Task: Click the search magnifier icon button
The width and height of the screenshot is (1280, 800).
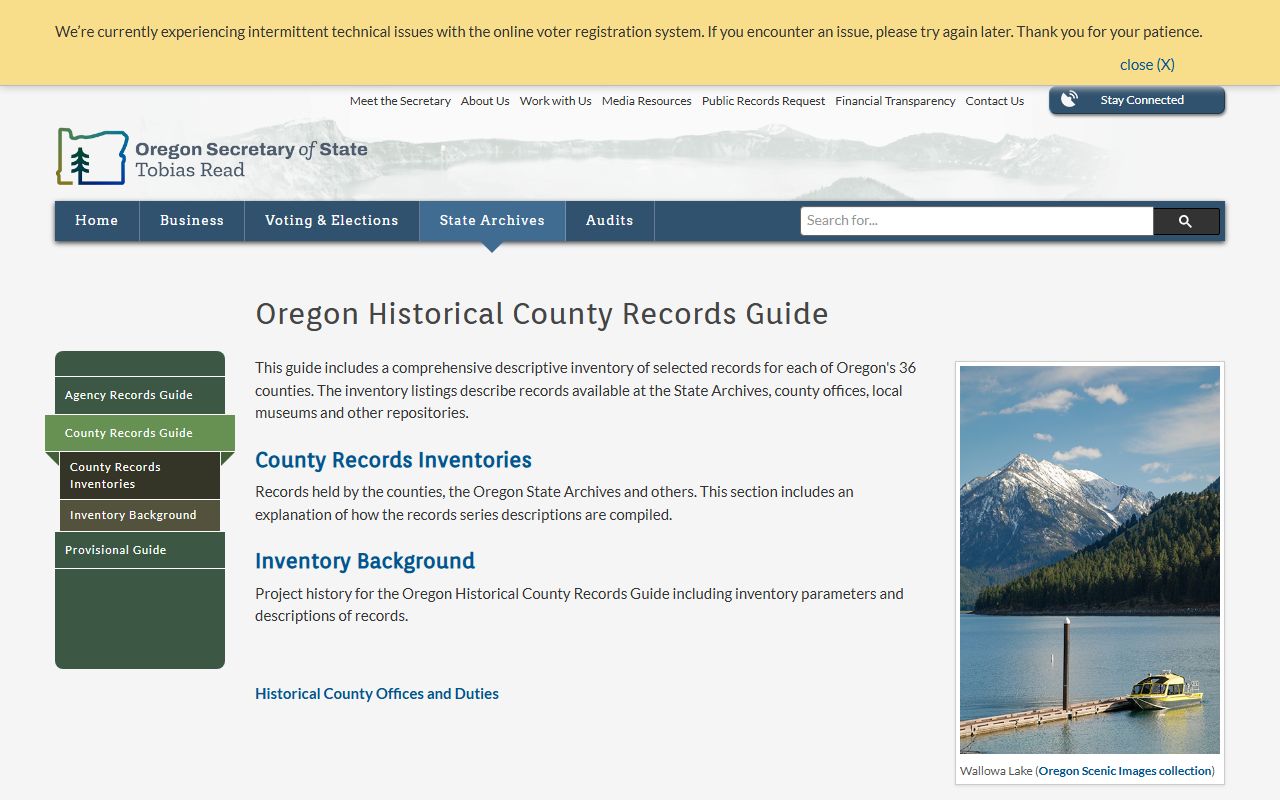Action: [1186, 221]
